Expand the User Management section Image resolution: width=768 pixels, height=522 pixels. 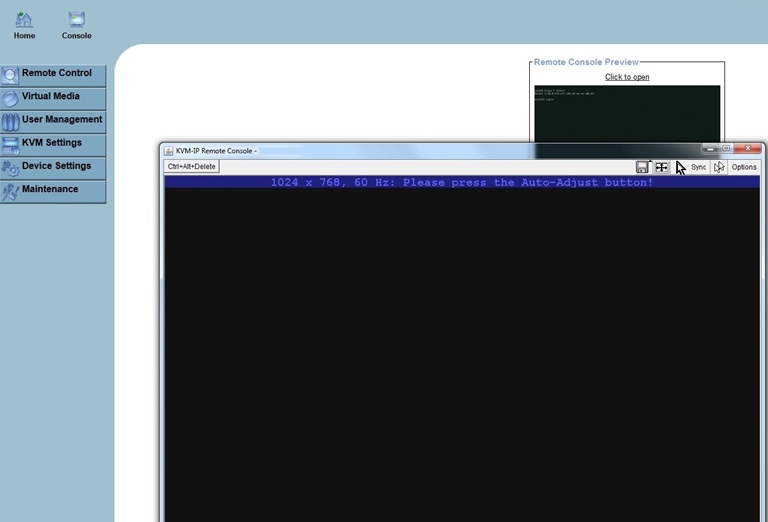point(54,120)
